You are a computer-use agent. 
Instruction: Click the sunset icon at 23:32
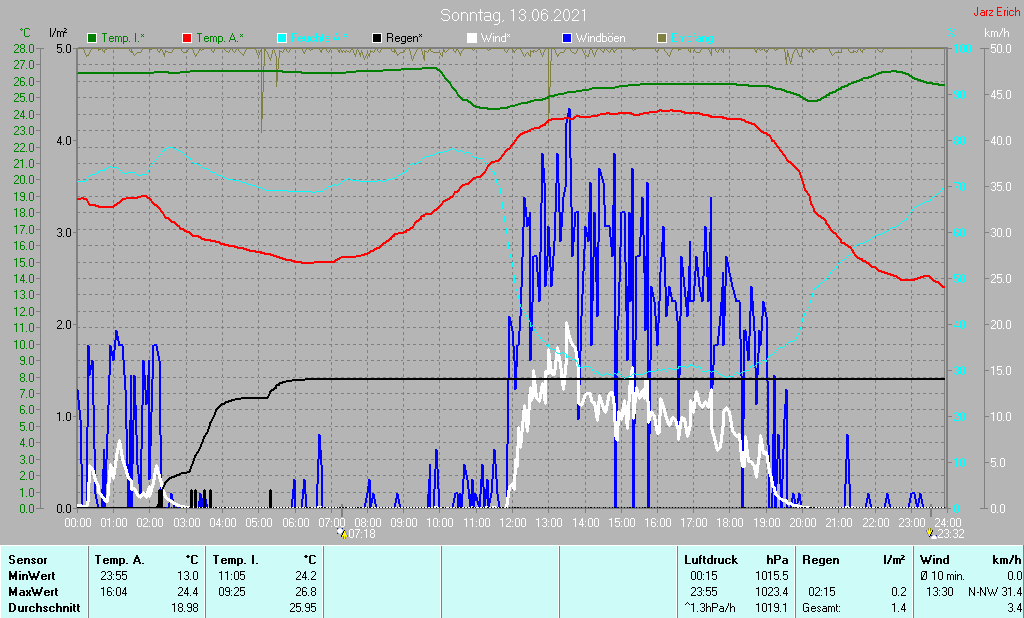[931, 534]
